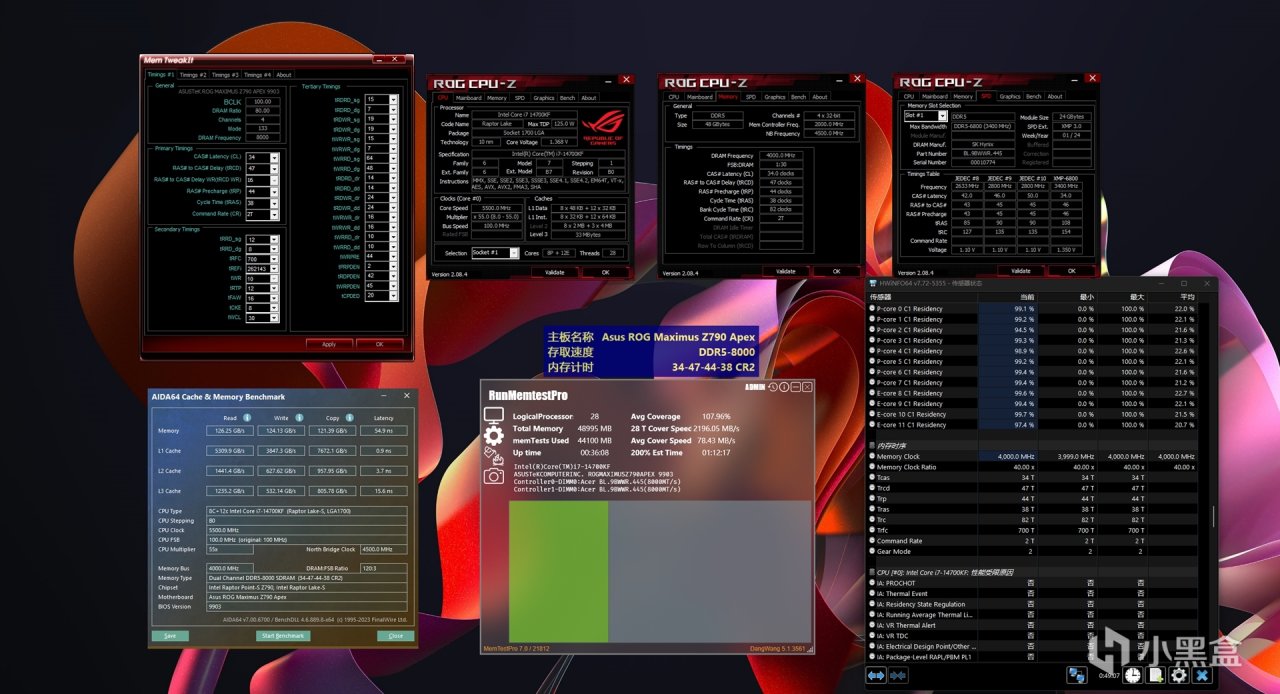
Task: Click Start Benchmark in AIDA64
Action: pos(283,636)
